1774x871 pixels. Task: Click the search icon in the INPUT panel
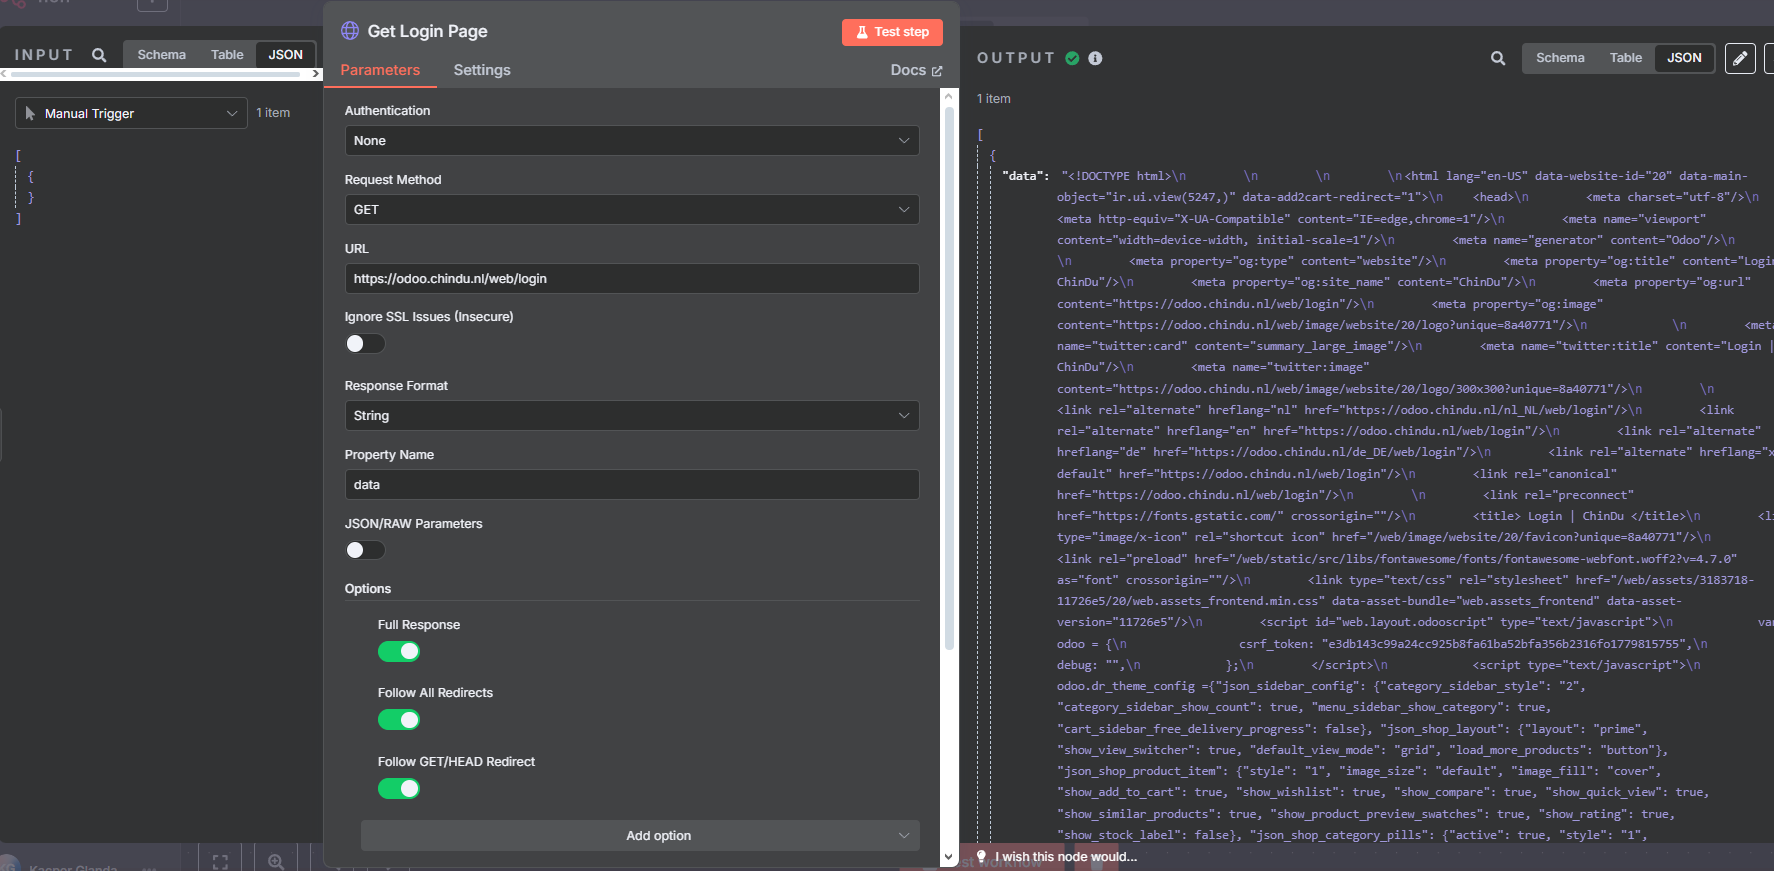pos(99,55)
